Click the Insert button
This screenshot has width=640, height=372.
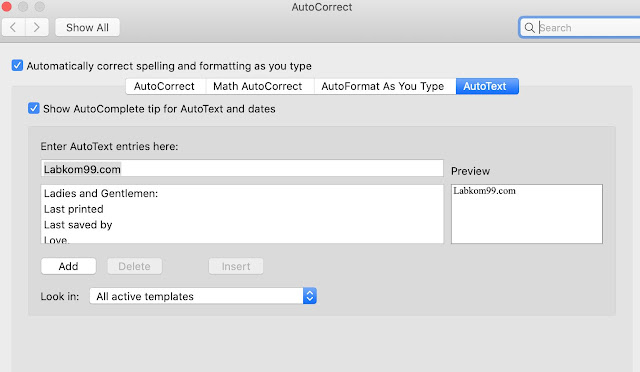click(236, 266)
